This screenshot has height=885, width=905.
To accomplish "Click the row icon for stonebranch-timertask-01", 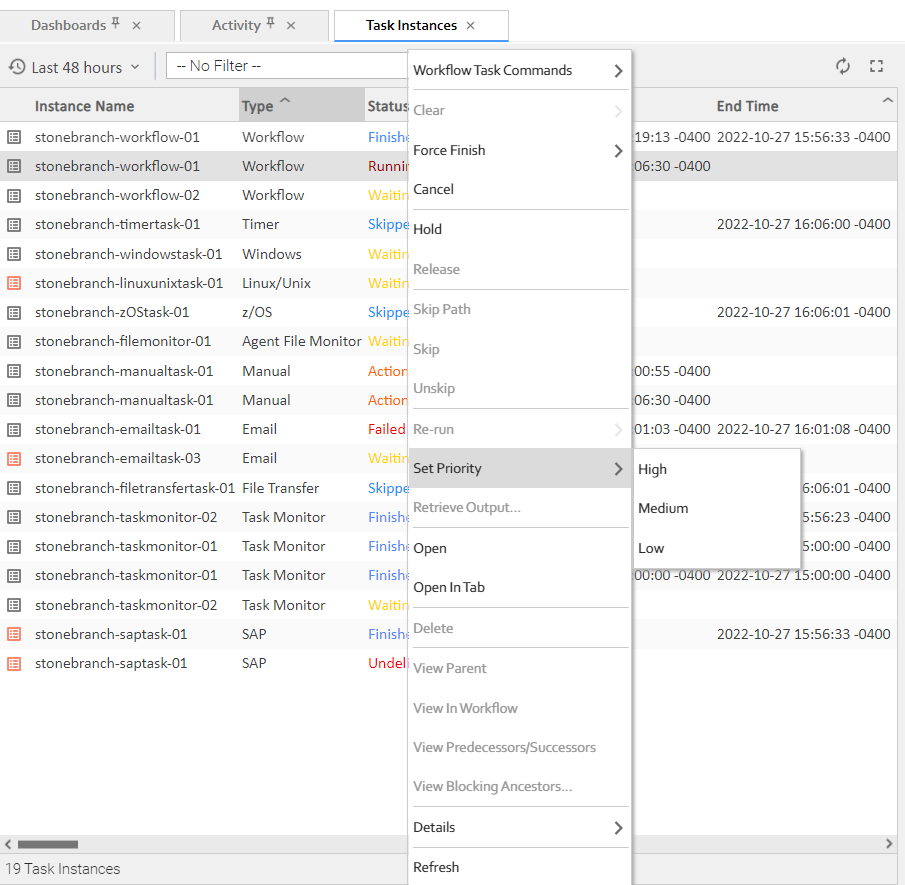I will point(14,224).
